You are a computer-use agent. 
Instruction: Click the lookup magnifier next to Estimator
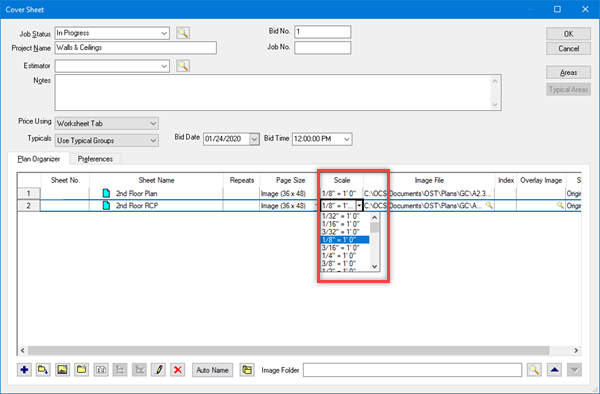click(x=183, y=66)
